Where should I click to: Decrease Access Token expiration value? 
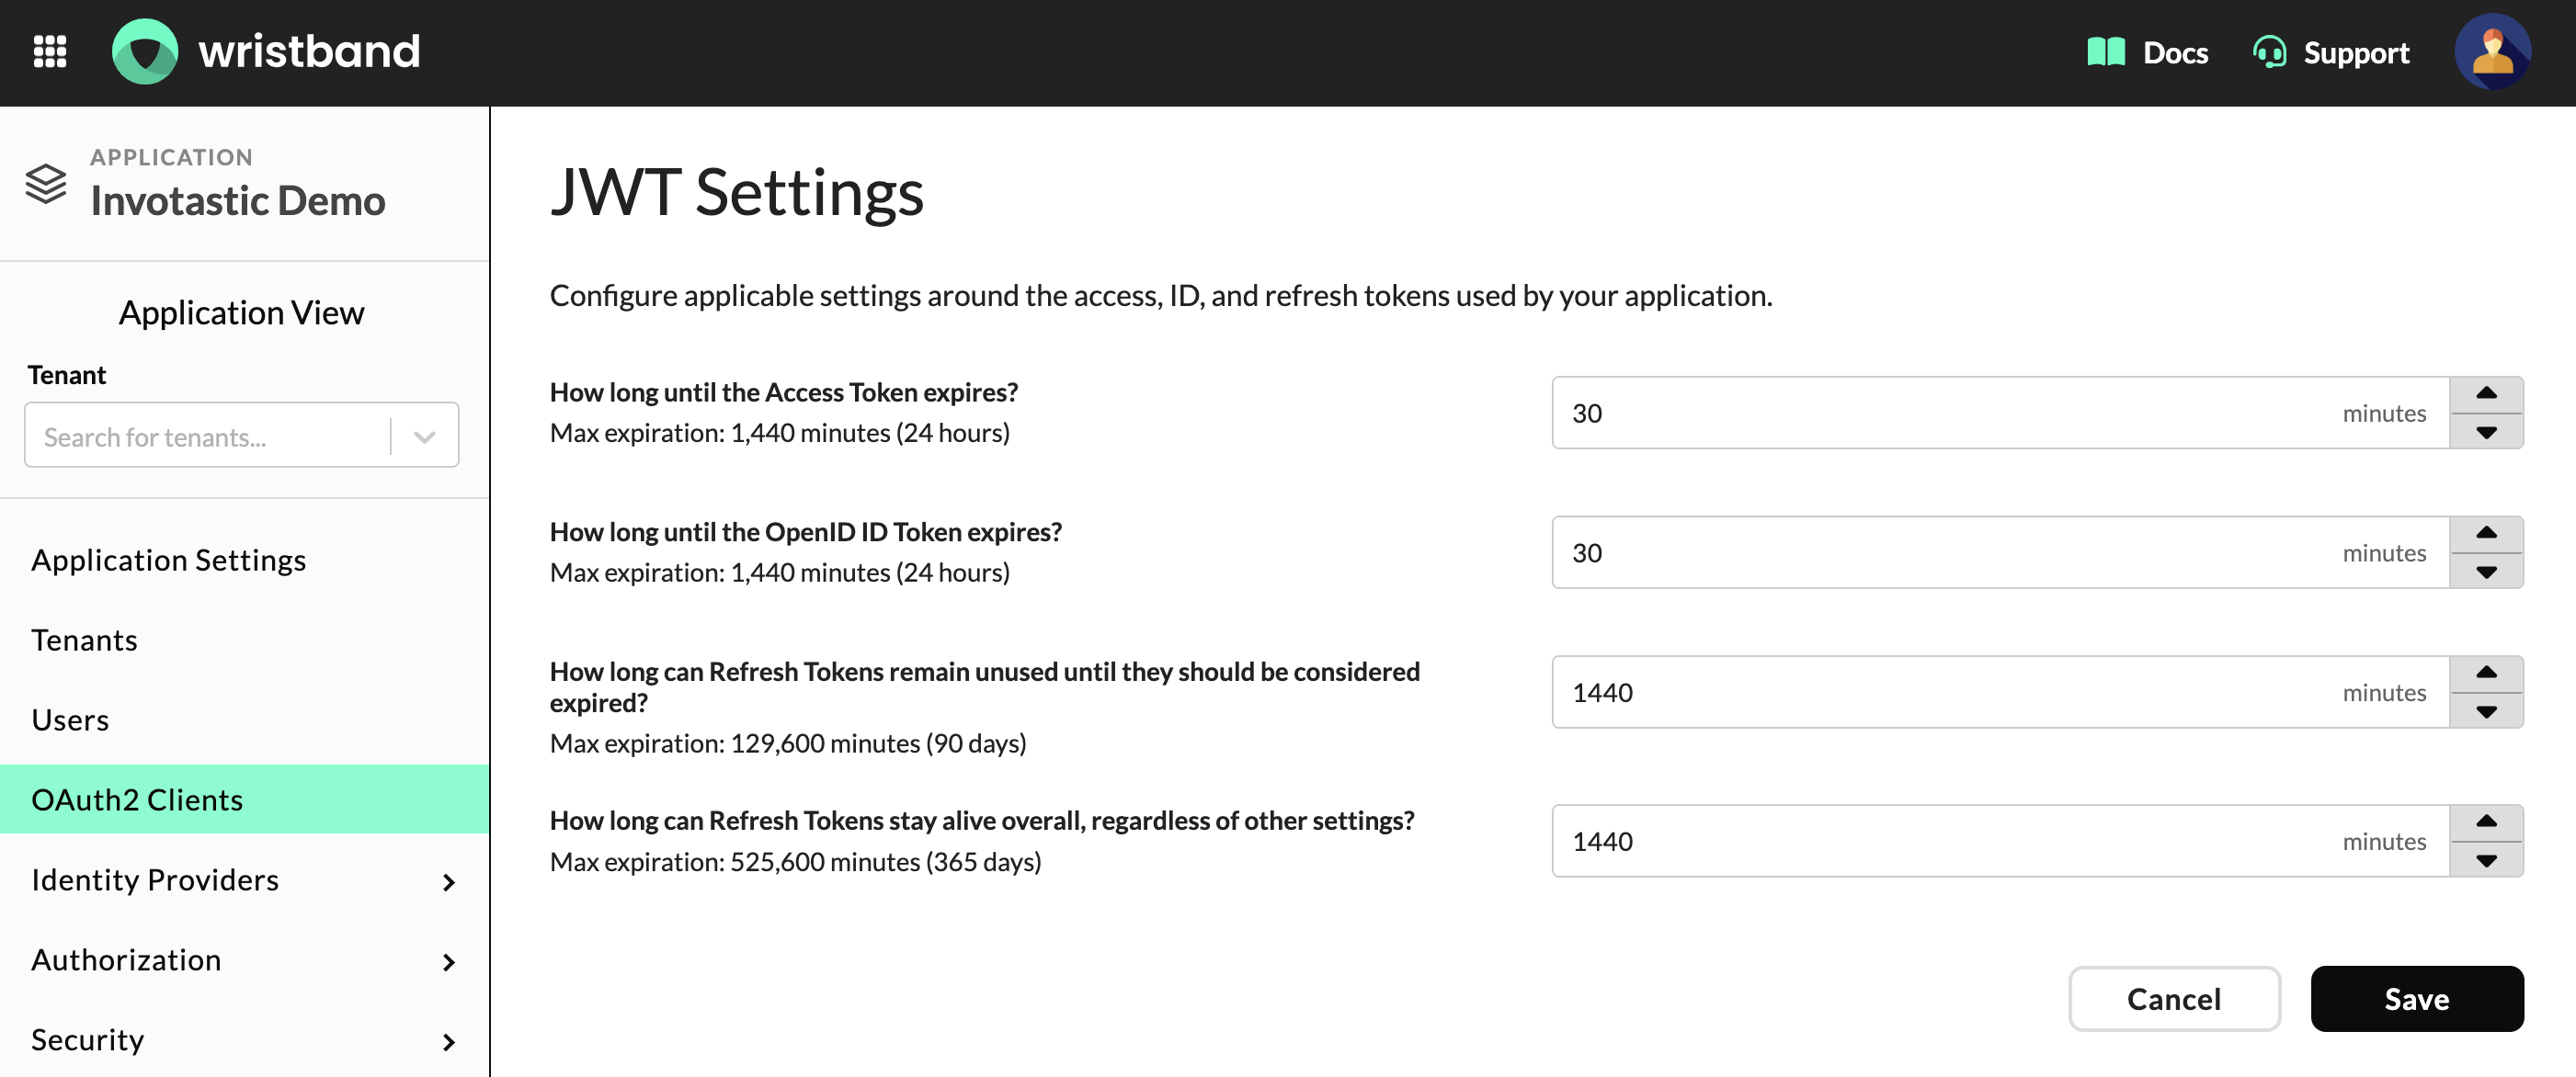pyautogui.click(x=2486, y=432)
